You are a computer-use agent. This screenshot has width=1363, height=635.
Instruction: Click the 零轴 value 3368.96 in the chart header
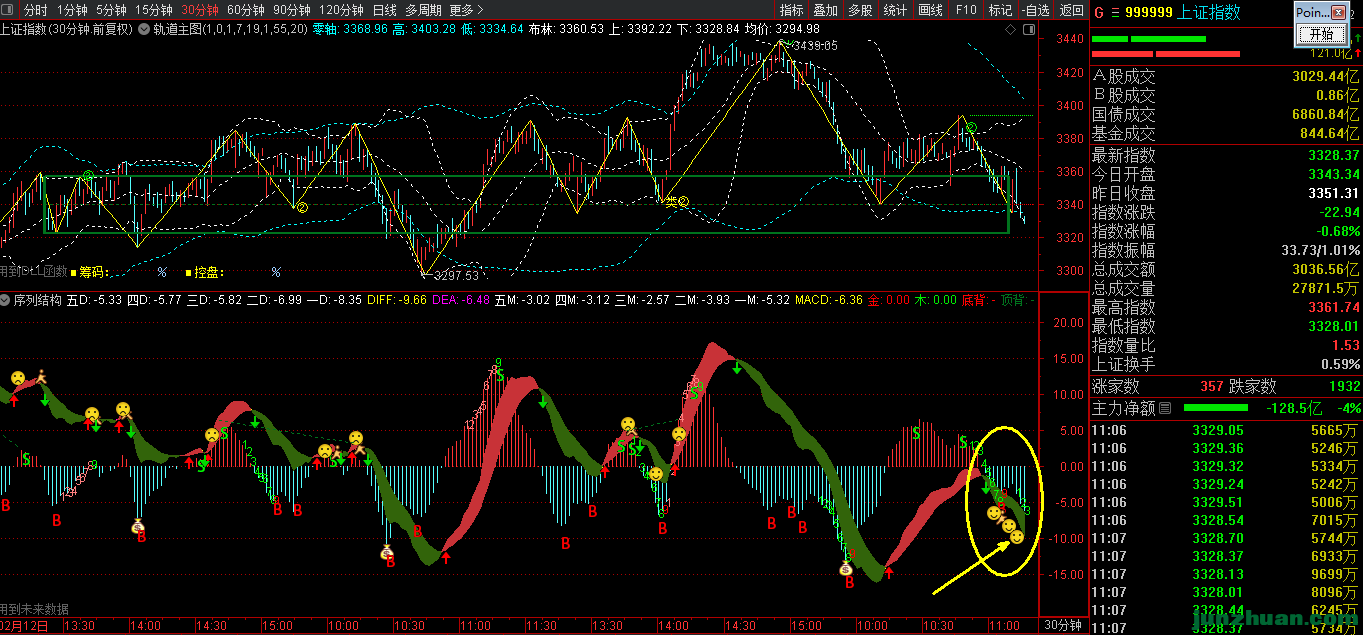366,29
